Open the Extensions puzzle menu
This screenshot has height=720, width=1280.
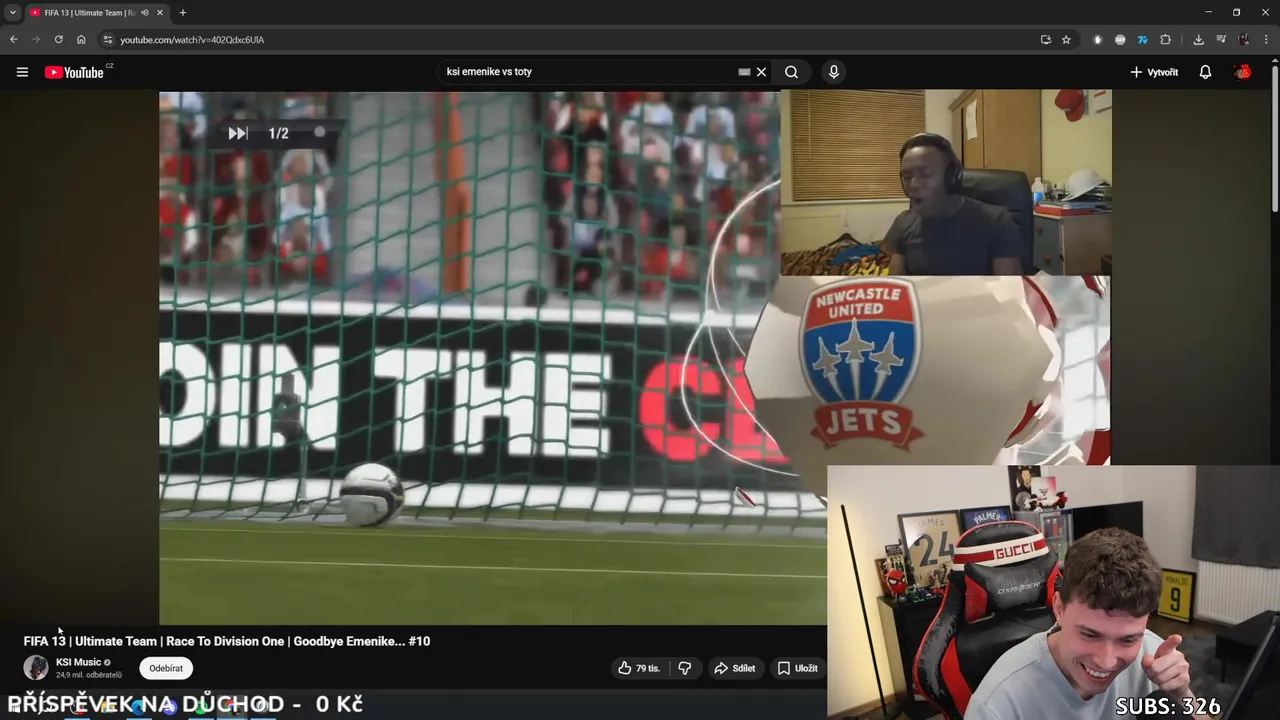[1165, 40]
